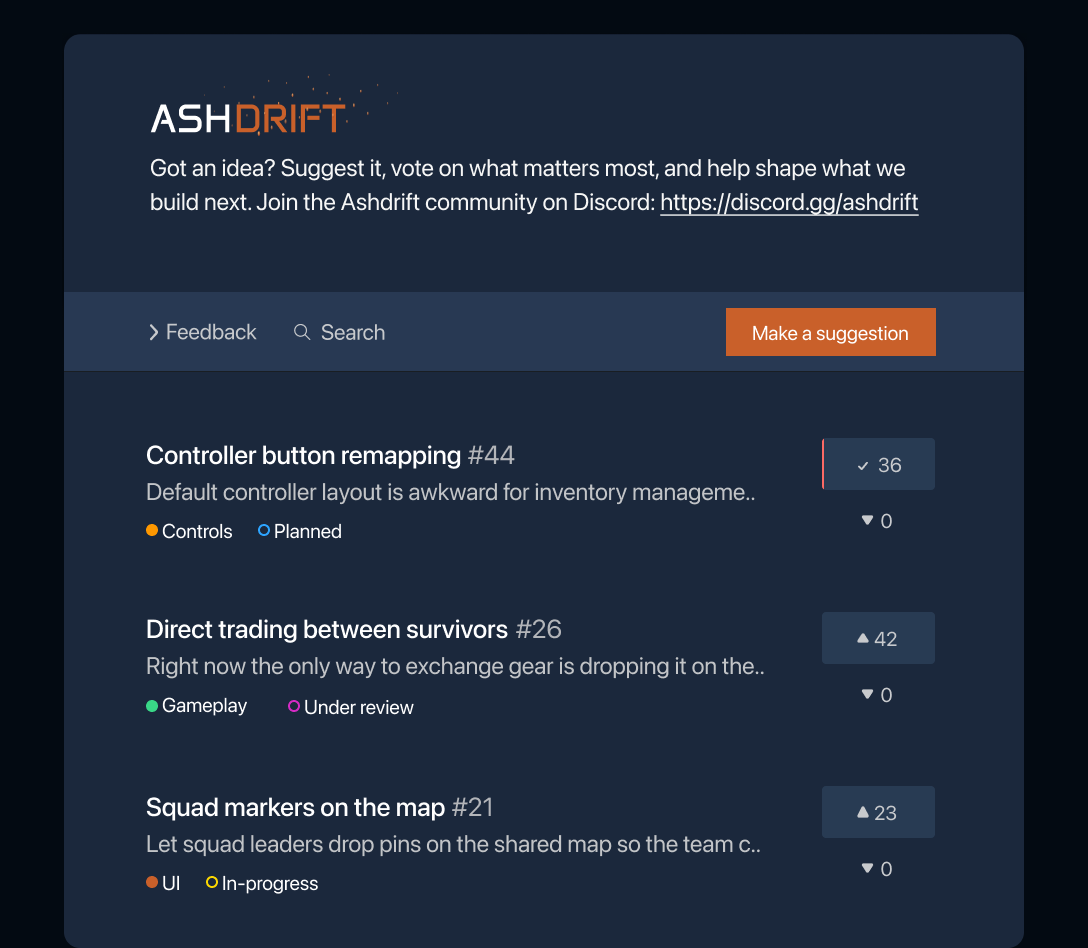Open Direct trading between survivors #26
The height and width of the screenshot is (948, 1088).
pos(353,629)
